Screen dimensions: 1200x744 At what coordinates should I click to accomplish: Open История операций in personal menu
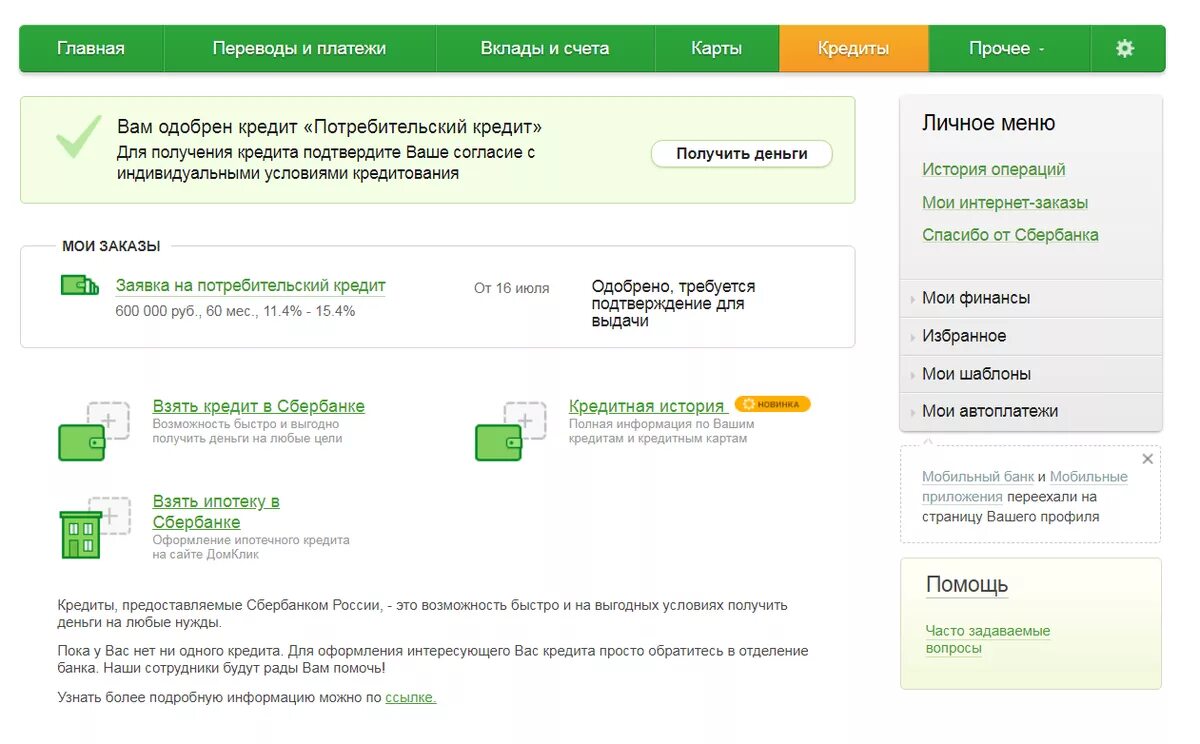click(x=993, y=170)
